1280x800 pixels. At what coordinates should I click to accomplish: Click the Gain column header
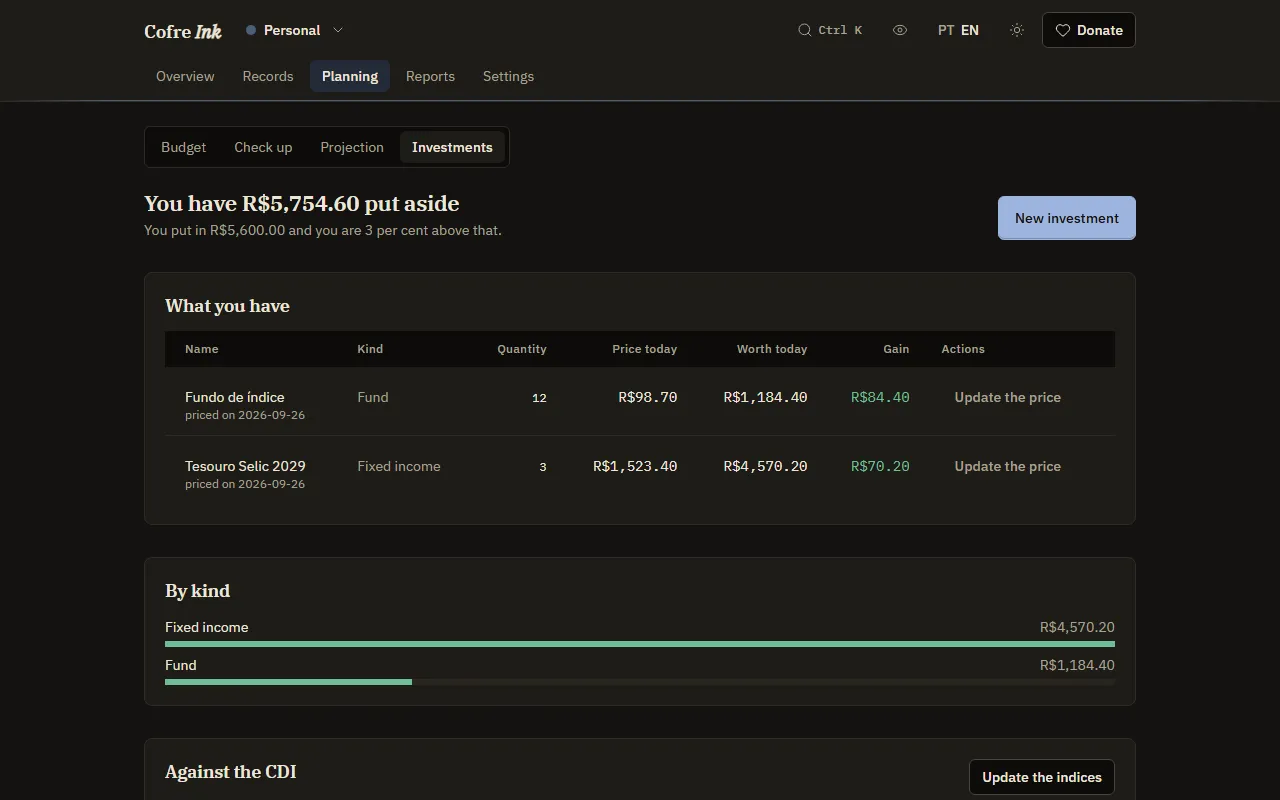coord(896,349)
